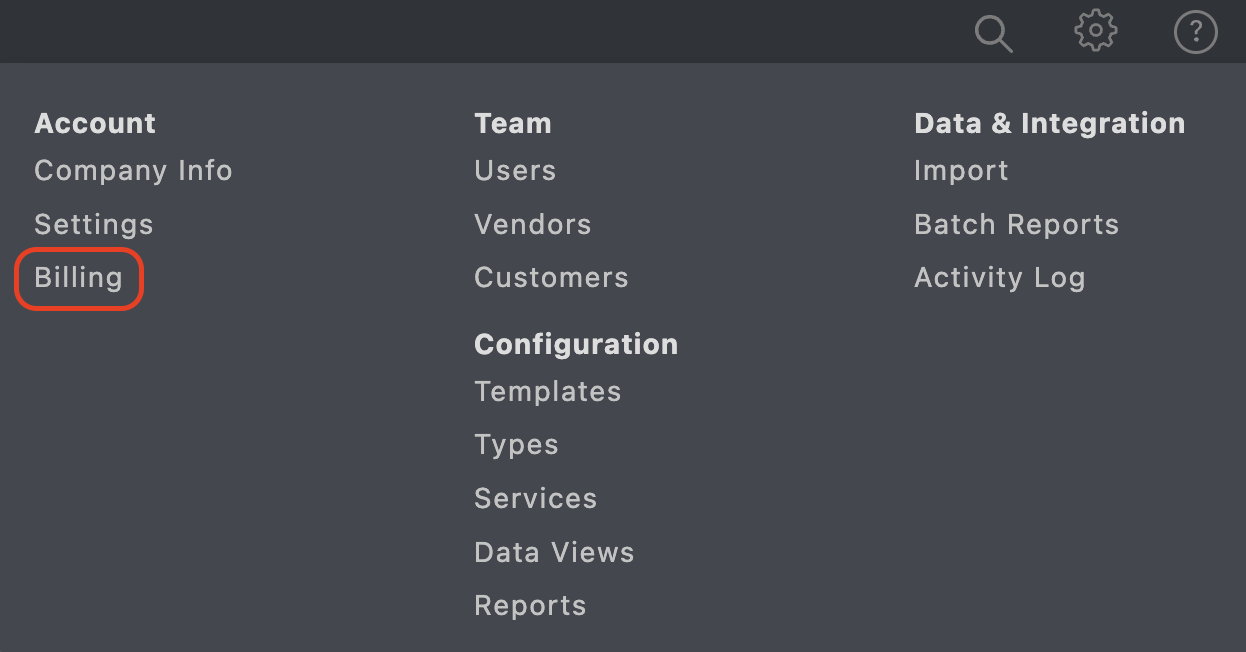Image resolution: width=1246 pixels, height=652 pixels.
Task: Open Import under Data & Integration
Action: click(961, 171)
